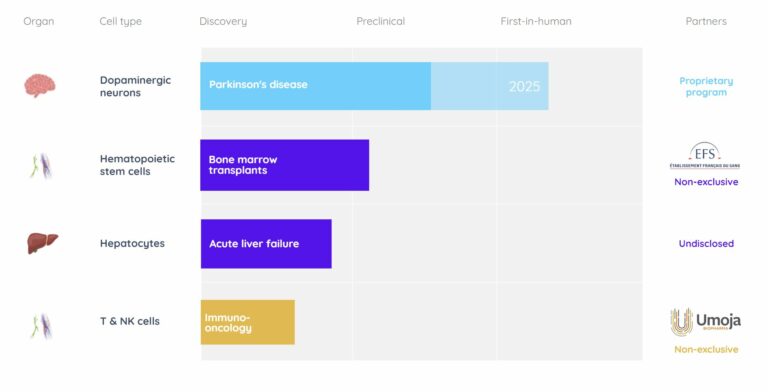Click the brain organ icon

point(40,85)
